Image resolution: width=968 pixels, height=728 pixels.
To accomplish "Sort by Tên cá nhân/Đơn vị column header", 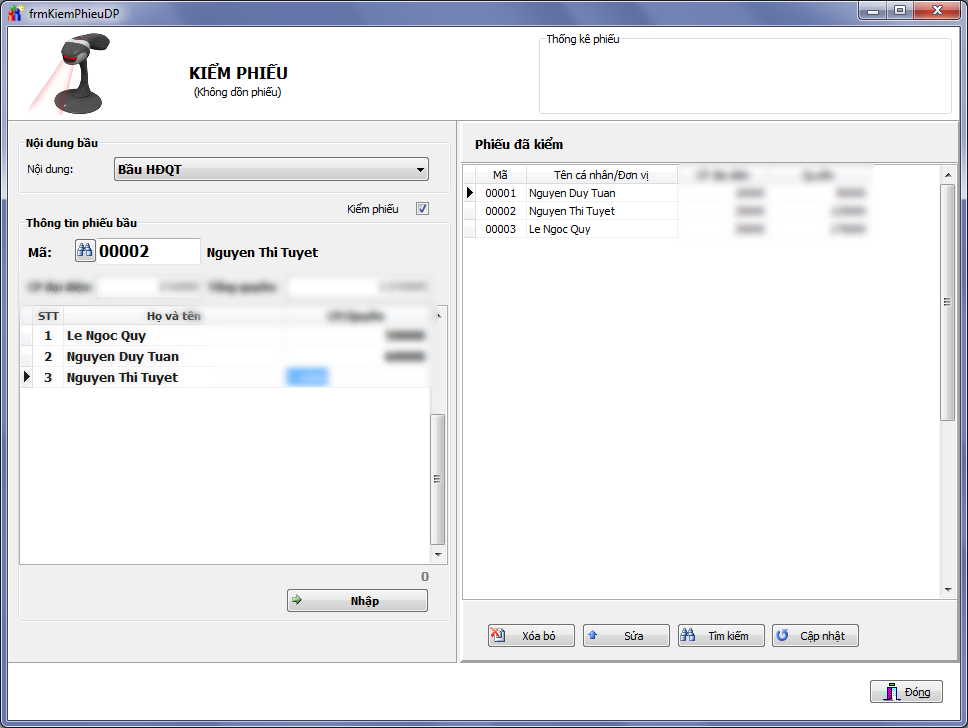I will pos(601,175).
